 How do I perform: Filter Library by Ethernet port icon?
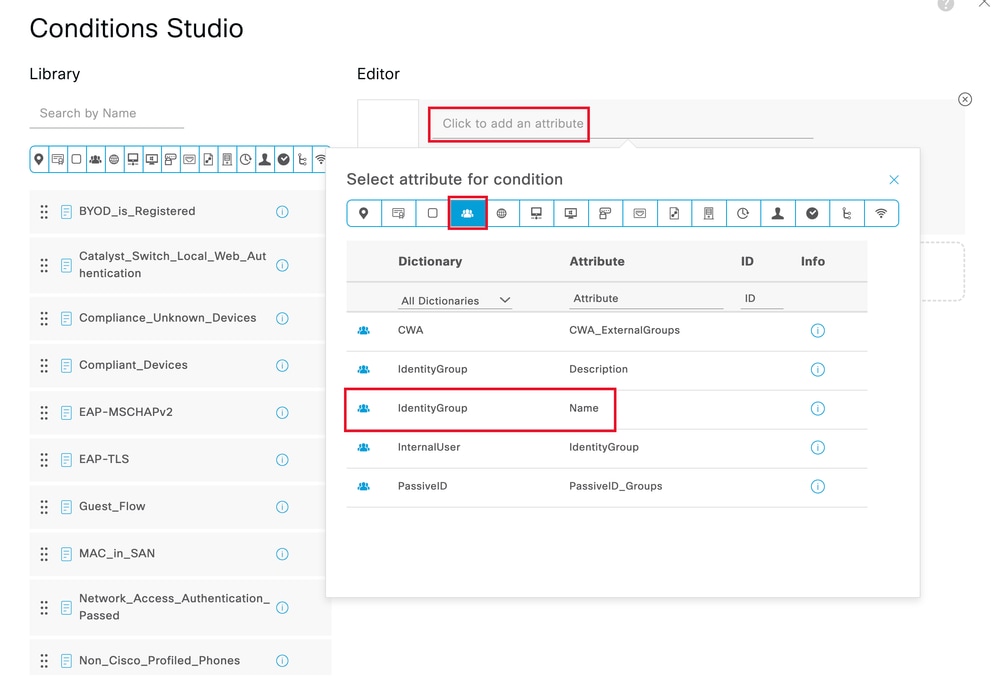coord(189,159)
